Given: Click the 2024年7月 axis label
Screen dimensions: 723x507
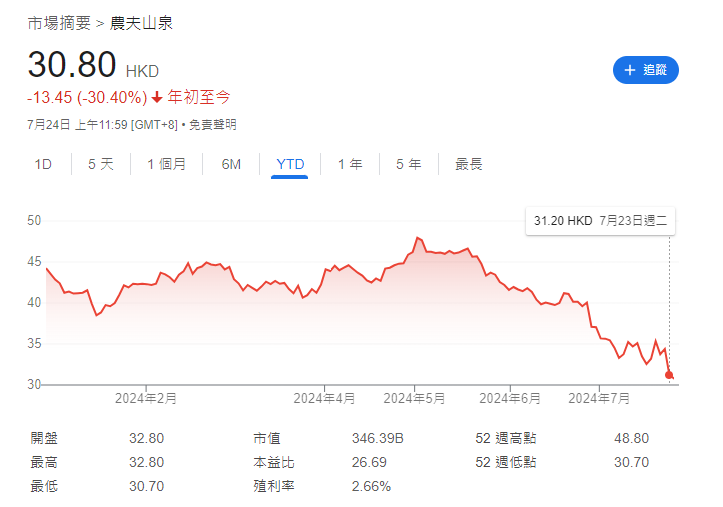Looking at the screenshot, I should click(599, 398).
